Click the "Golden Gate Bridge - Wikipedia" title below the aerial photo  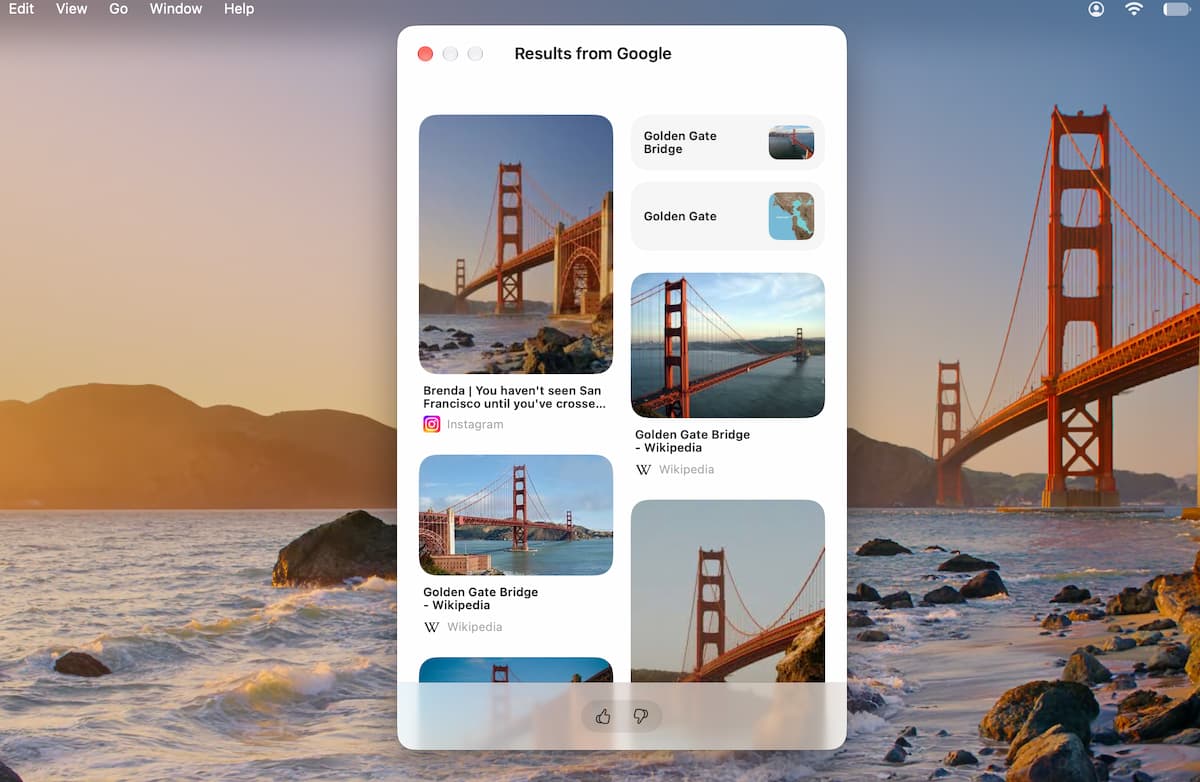[693, 441]
